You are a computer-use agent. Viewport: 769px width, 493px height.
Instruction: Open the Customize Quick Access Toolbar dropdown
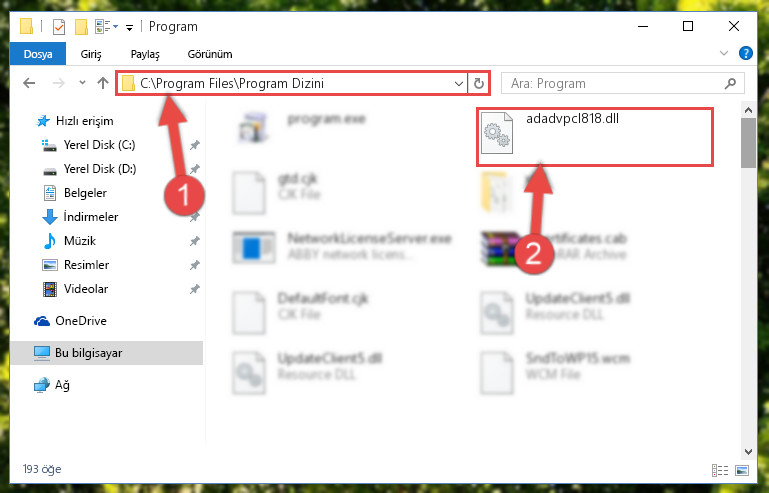[x=129, y=27]
